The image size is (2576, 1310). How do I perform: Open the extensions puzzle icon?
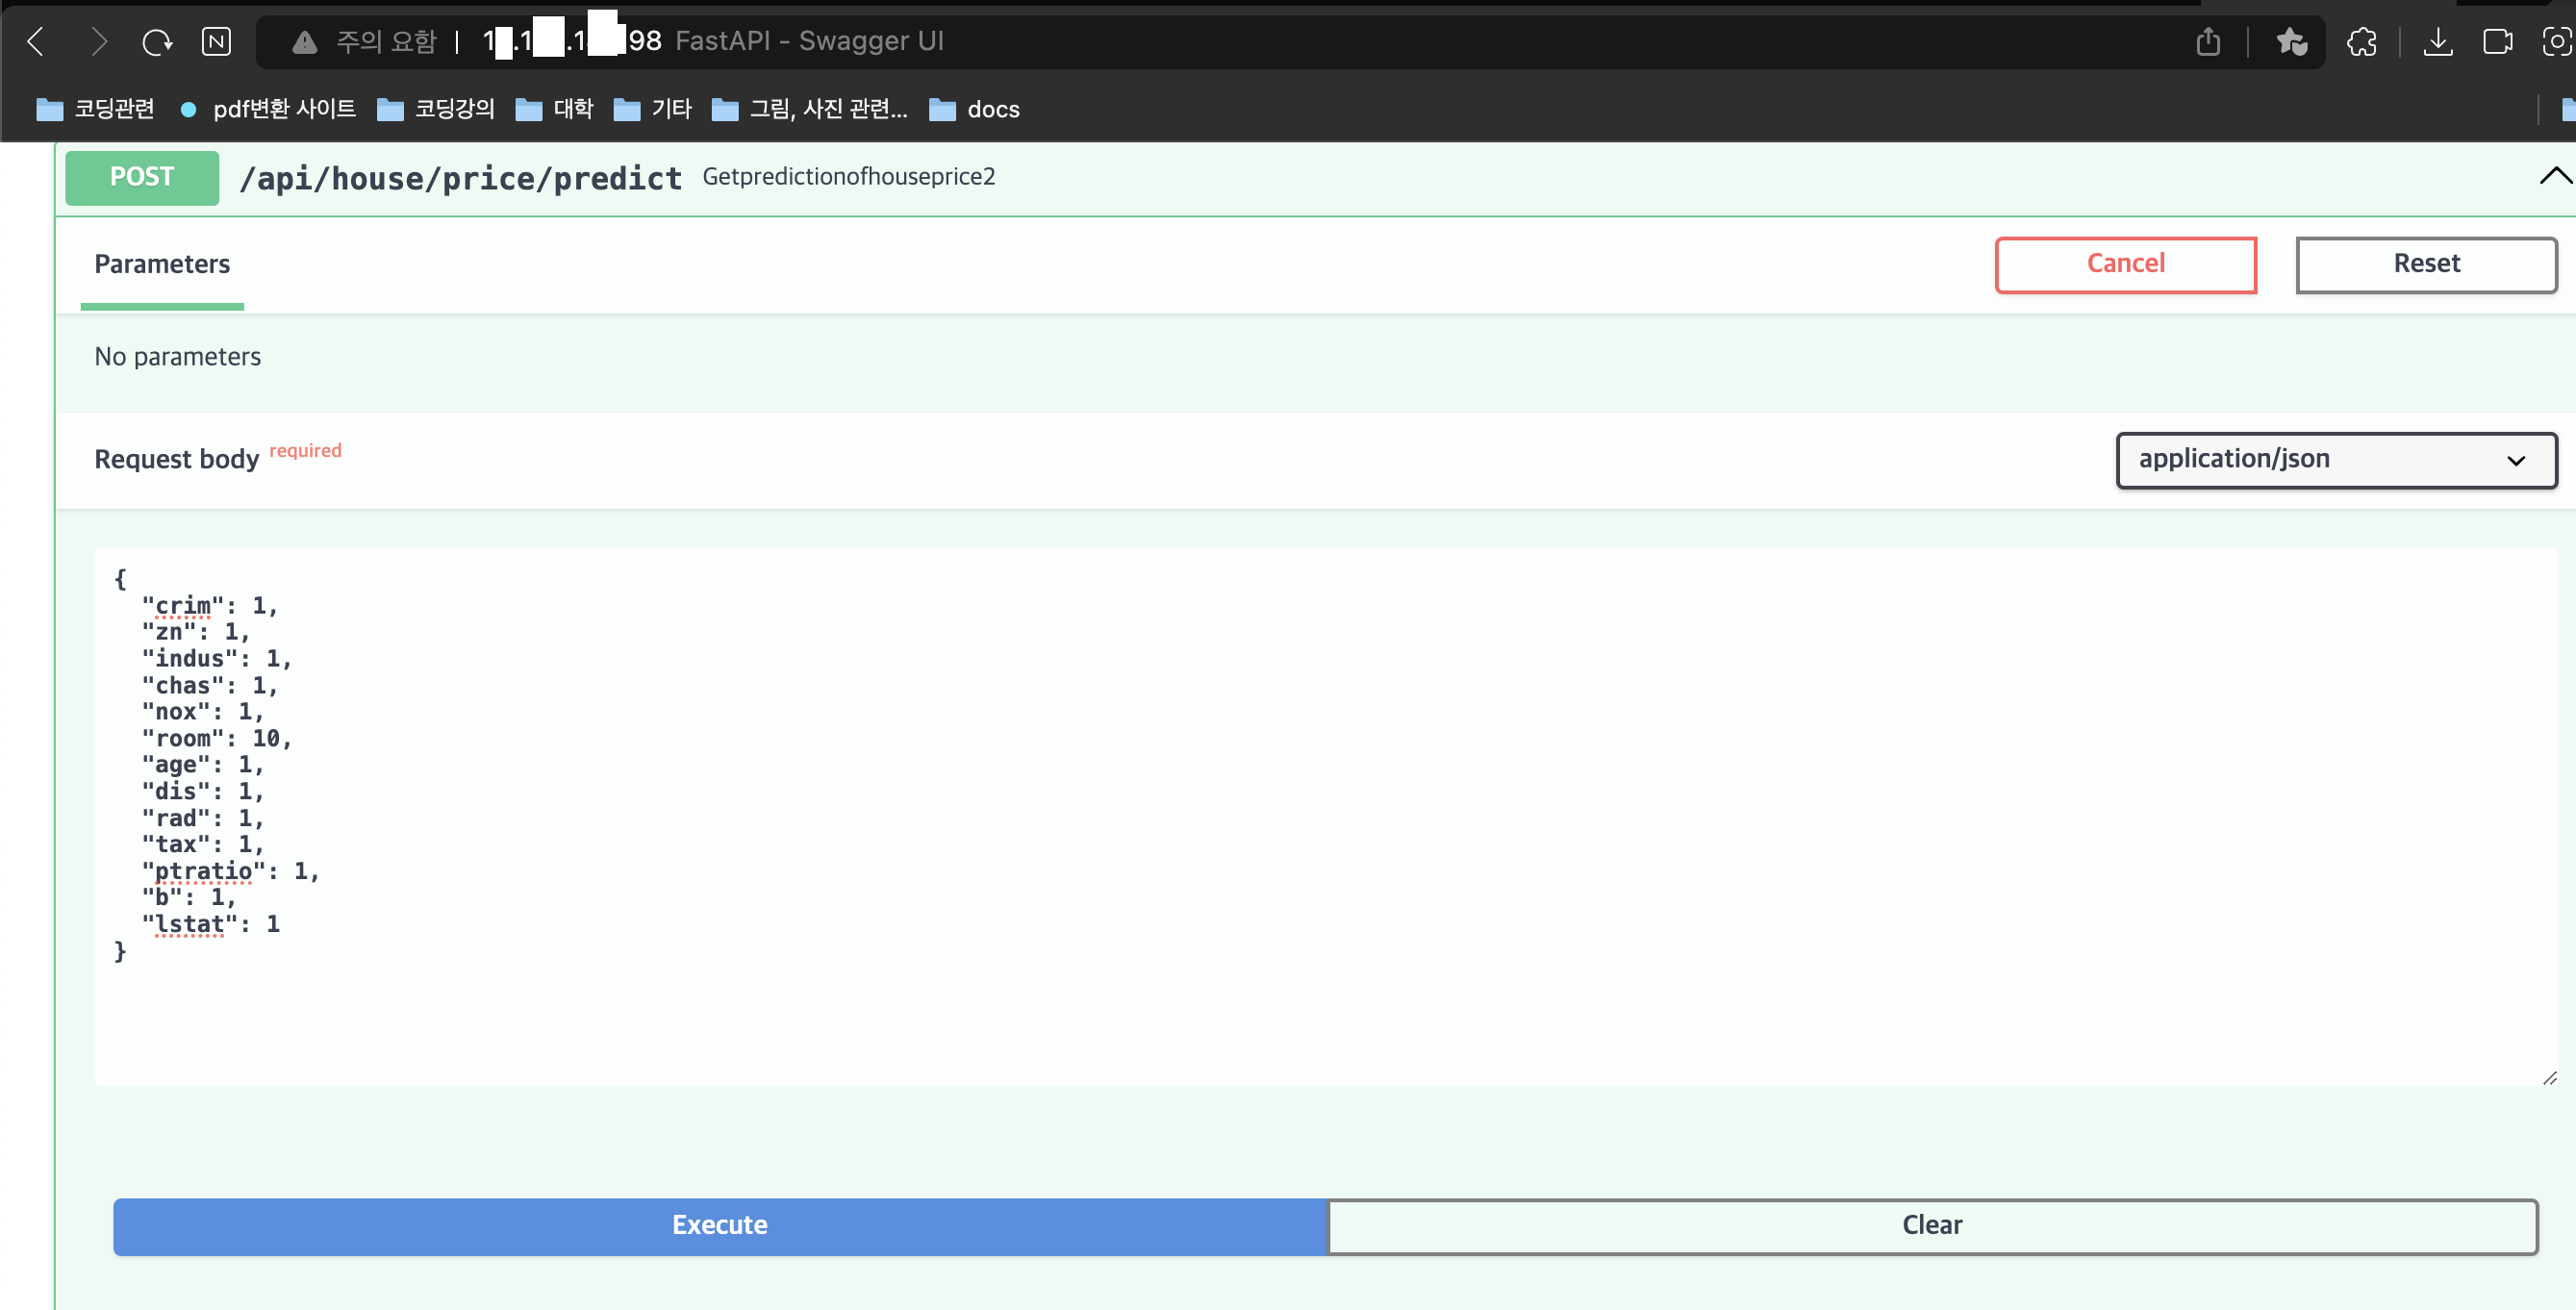2362,41
